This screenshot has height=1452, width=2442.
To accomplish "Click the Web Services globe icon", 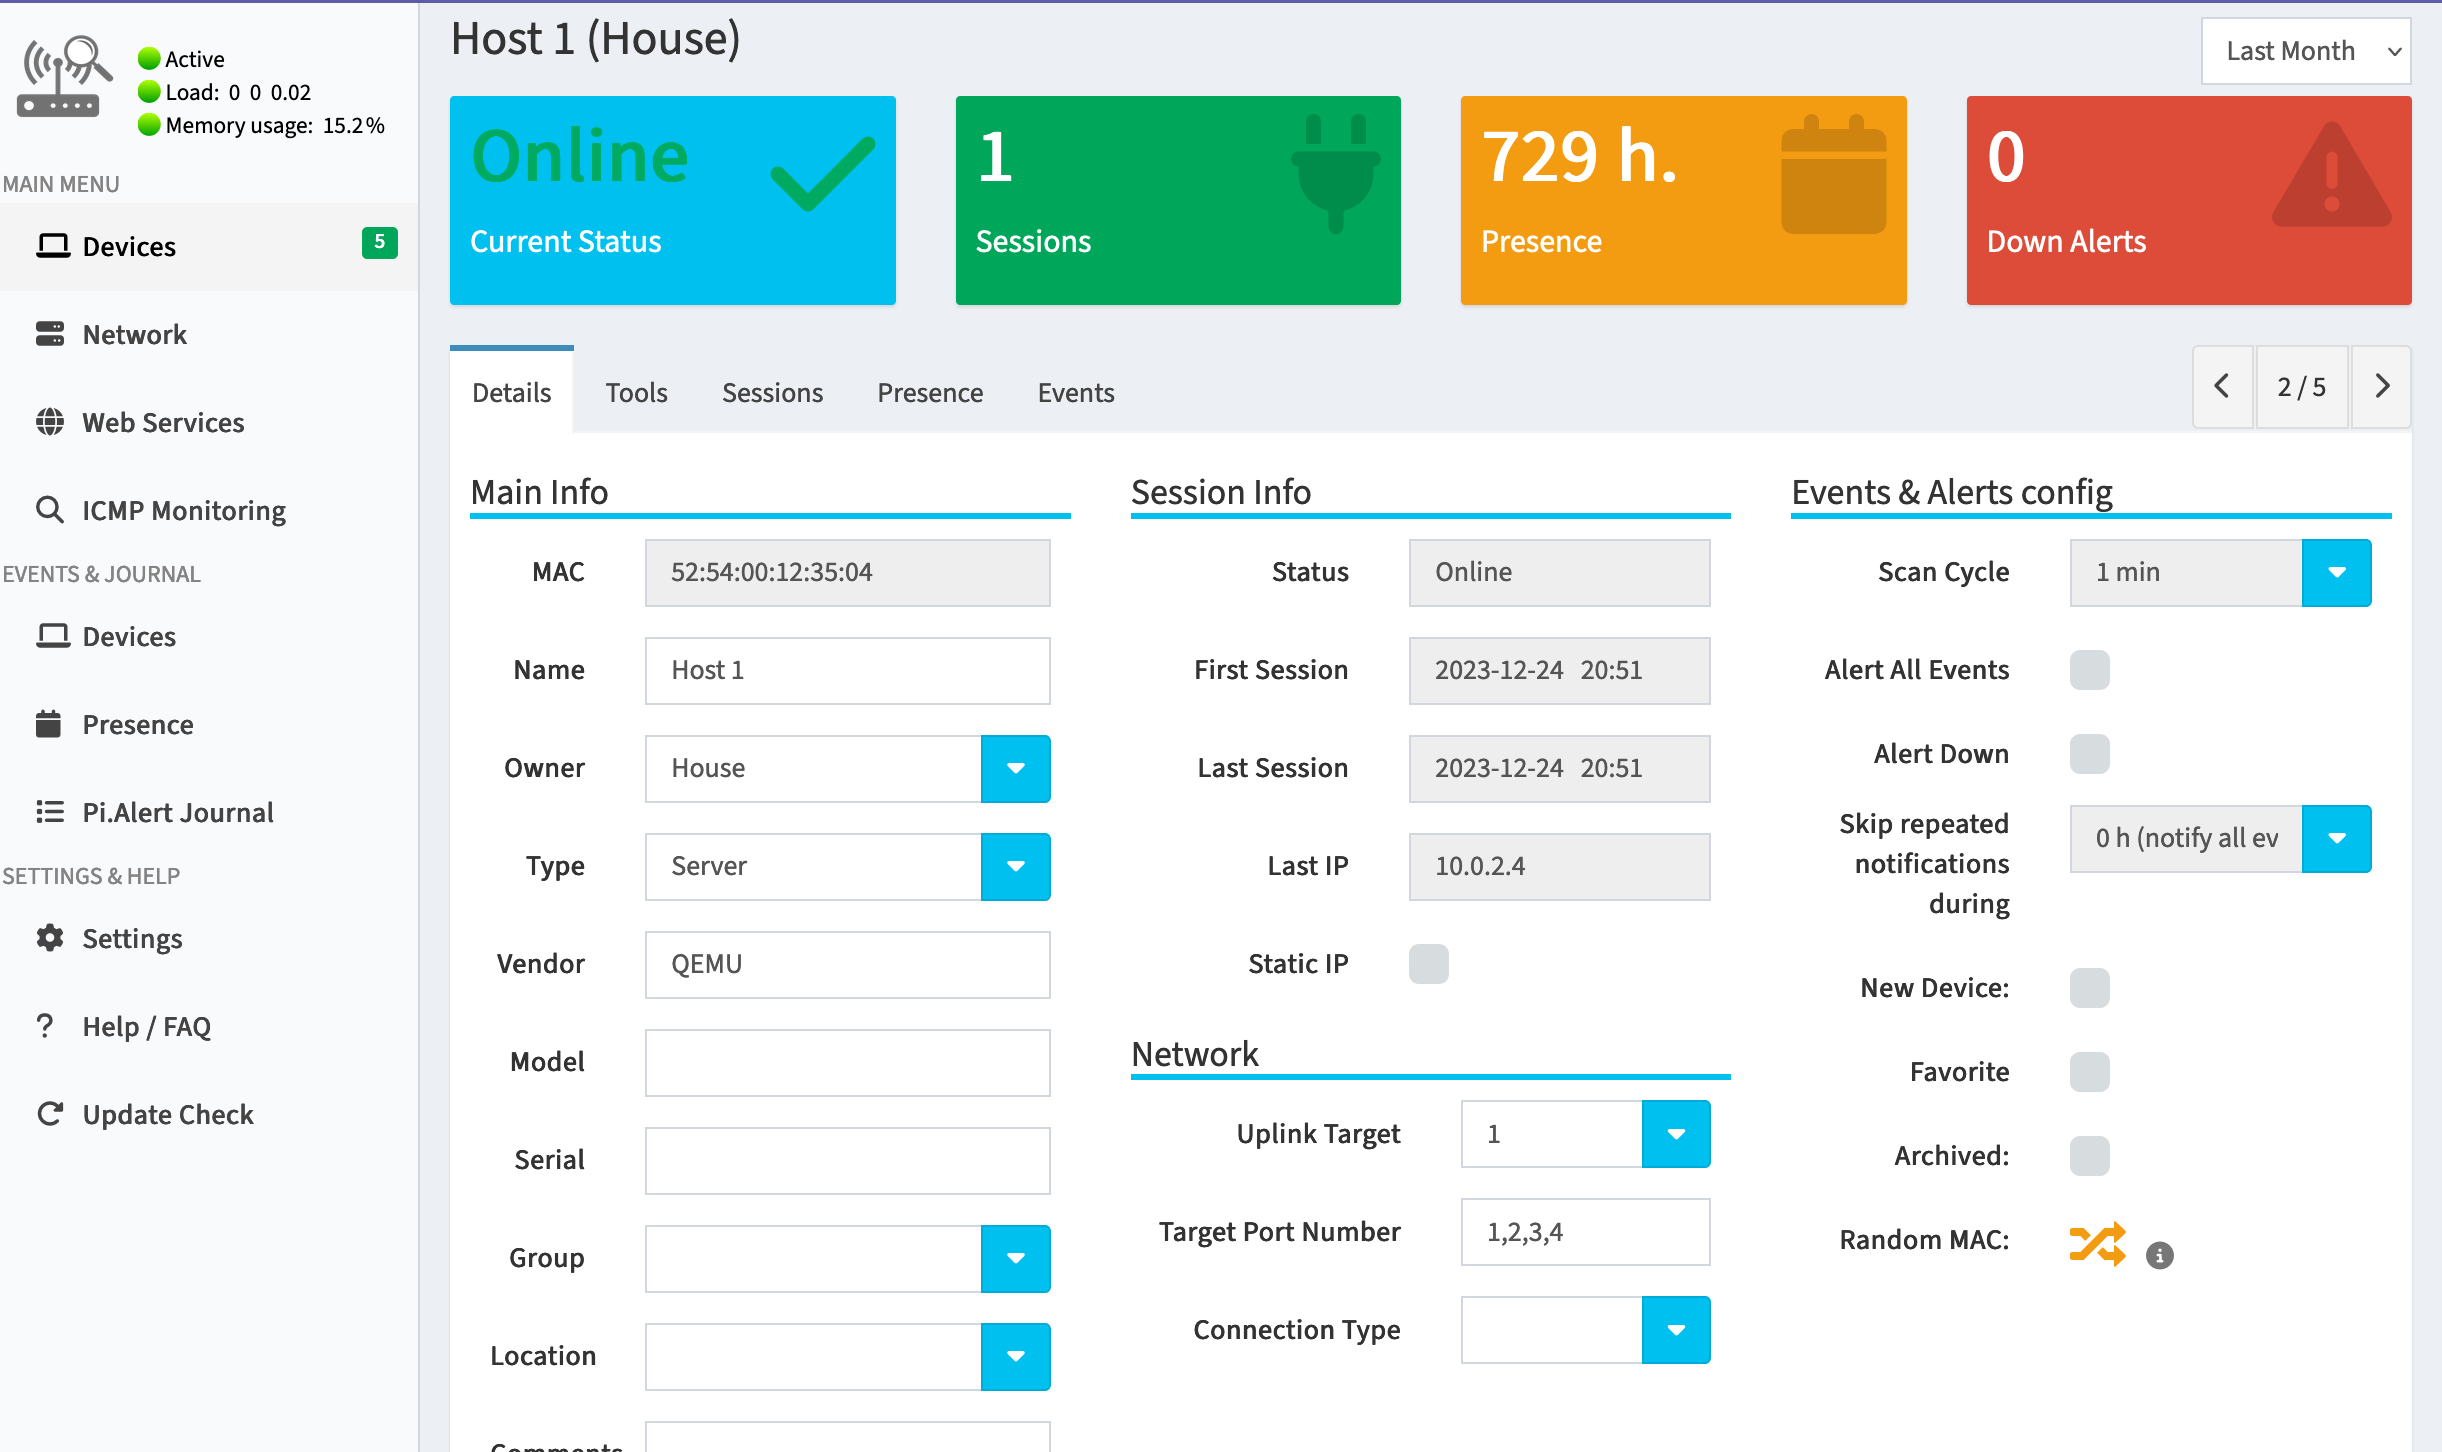I will pos(49,422).
